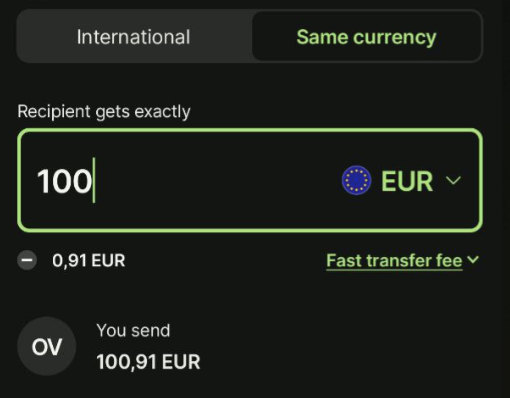Focus the recipient amount input field
Viewport: 510px width, 398px height.
click(x=250, y=180)
